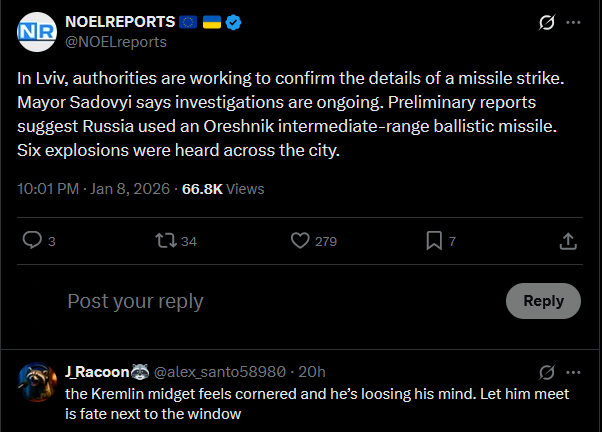This screenshot has width=602, height=432.
Task: View the 66.8K Views analytics
Action: pyautogui.click(x=223, y=187)
